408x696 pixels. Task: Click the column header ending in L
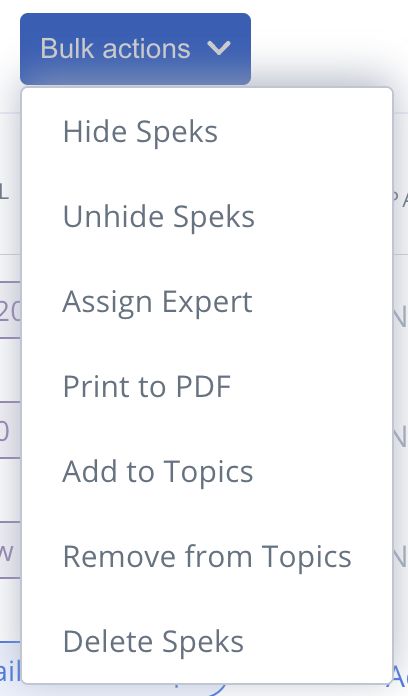point(4,192)
